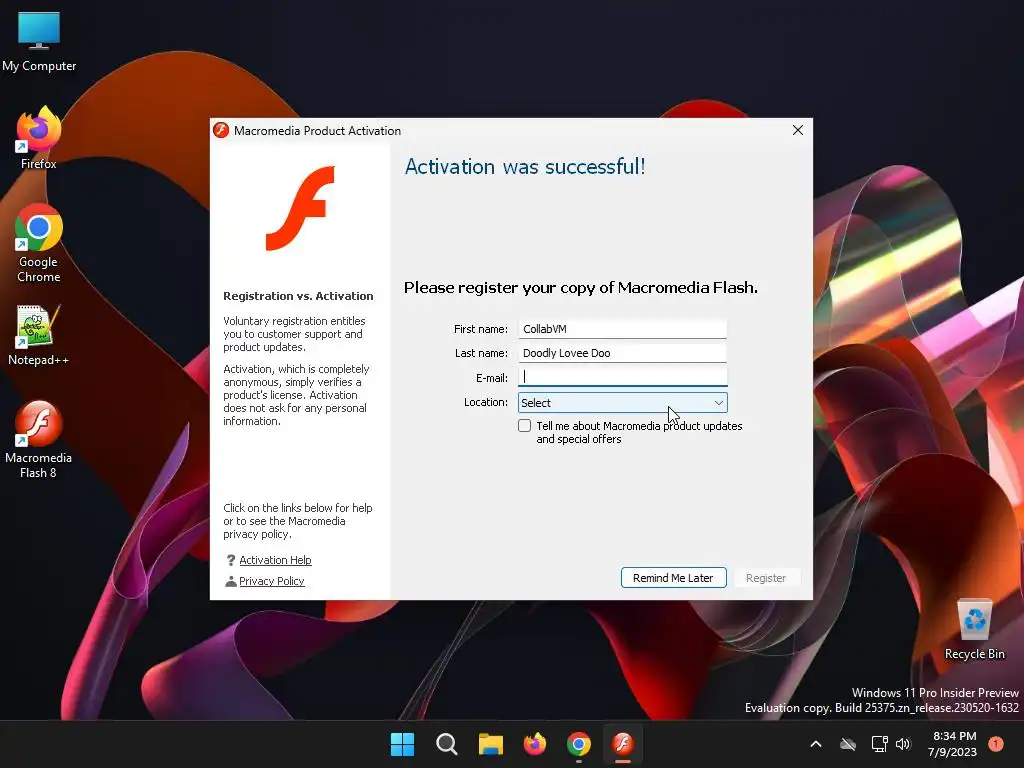Click the large Flash logo in the dialog
This screenshot has height=768, width=1024.
point(300,208)
